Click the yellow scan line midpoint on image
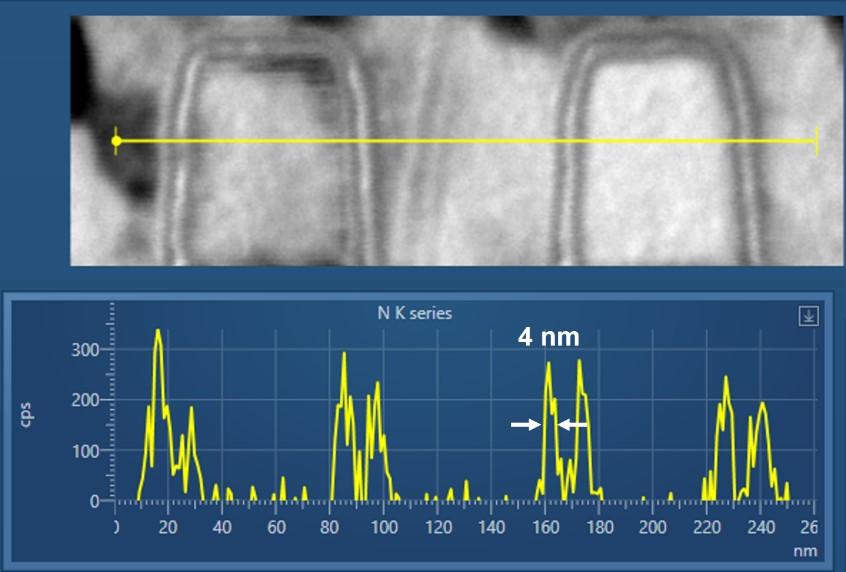The width and height of the screenshot is (846, 572). click(467, 141)
